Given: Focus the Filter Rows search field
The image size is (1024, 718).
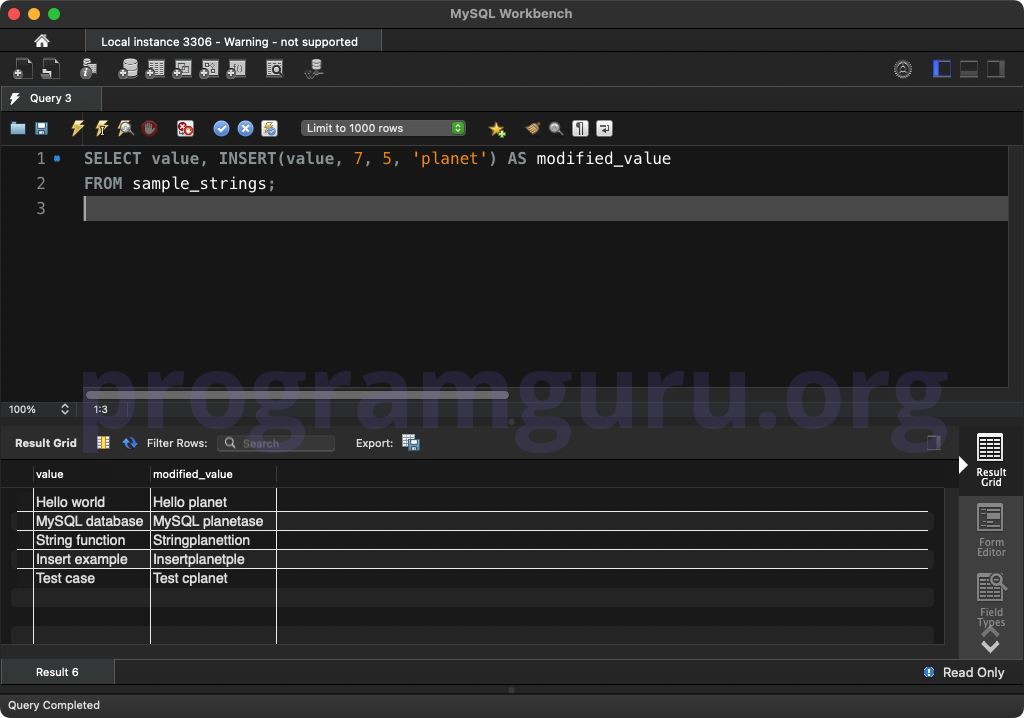Looking at the screenshot, I should click(276, 443).
